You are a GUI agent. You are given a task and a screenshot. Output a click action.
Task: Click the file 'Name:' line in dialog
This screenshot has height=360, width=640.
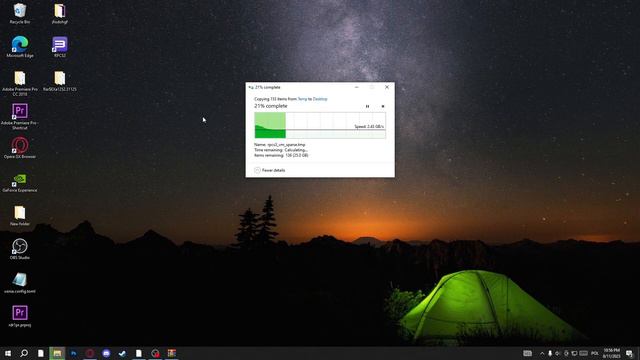pos(280,144)
